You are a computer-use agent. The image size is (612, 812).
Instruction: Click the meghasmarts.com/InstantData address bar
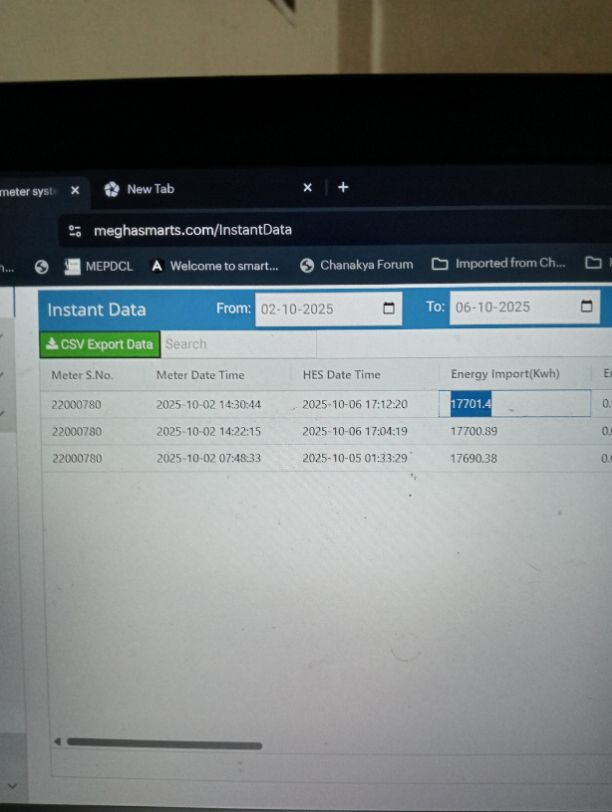(193, 230)
